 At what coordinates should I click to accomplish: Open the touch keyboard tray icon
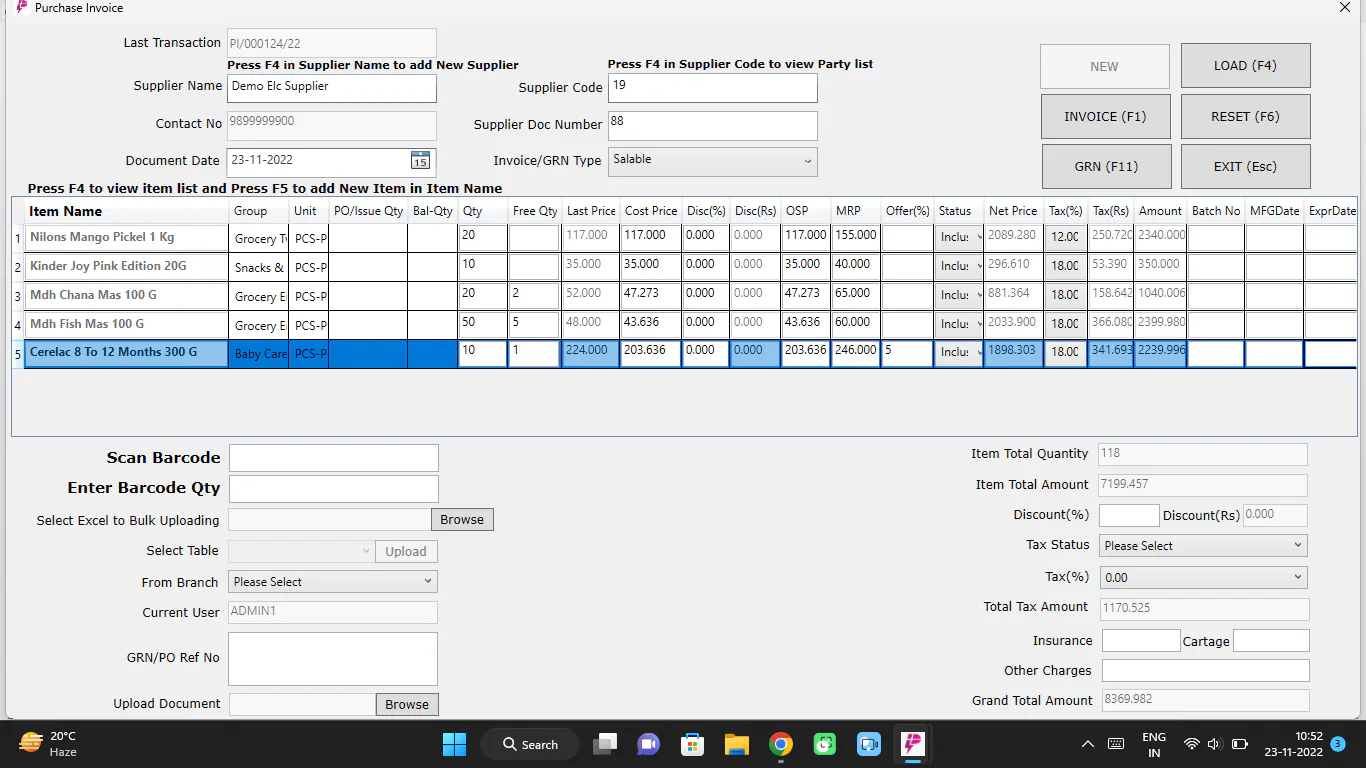pyautogui.click(x=1116, y=745)
